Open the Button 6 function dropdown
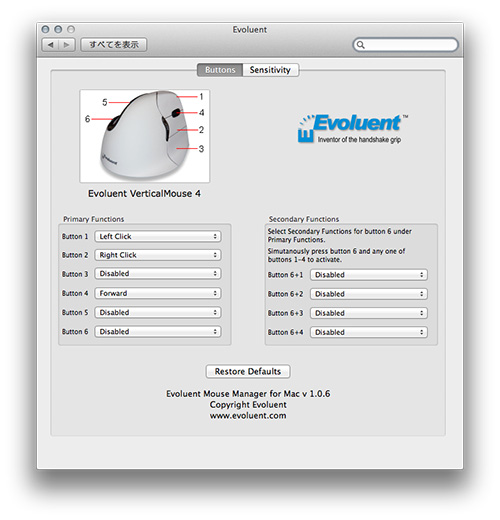Image resolution: width=500 pixels, height=520 pixels. 158,332
